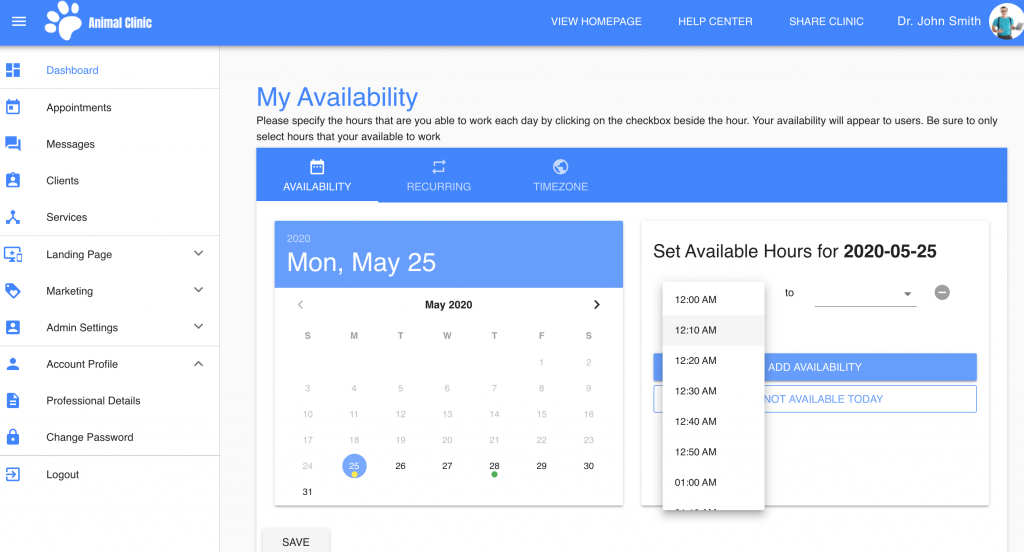1024x552 pixels.
Task: Click the Appointments calendar icon in sidebar
Action: click(x=13, y=107)
